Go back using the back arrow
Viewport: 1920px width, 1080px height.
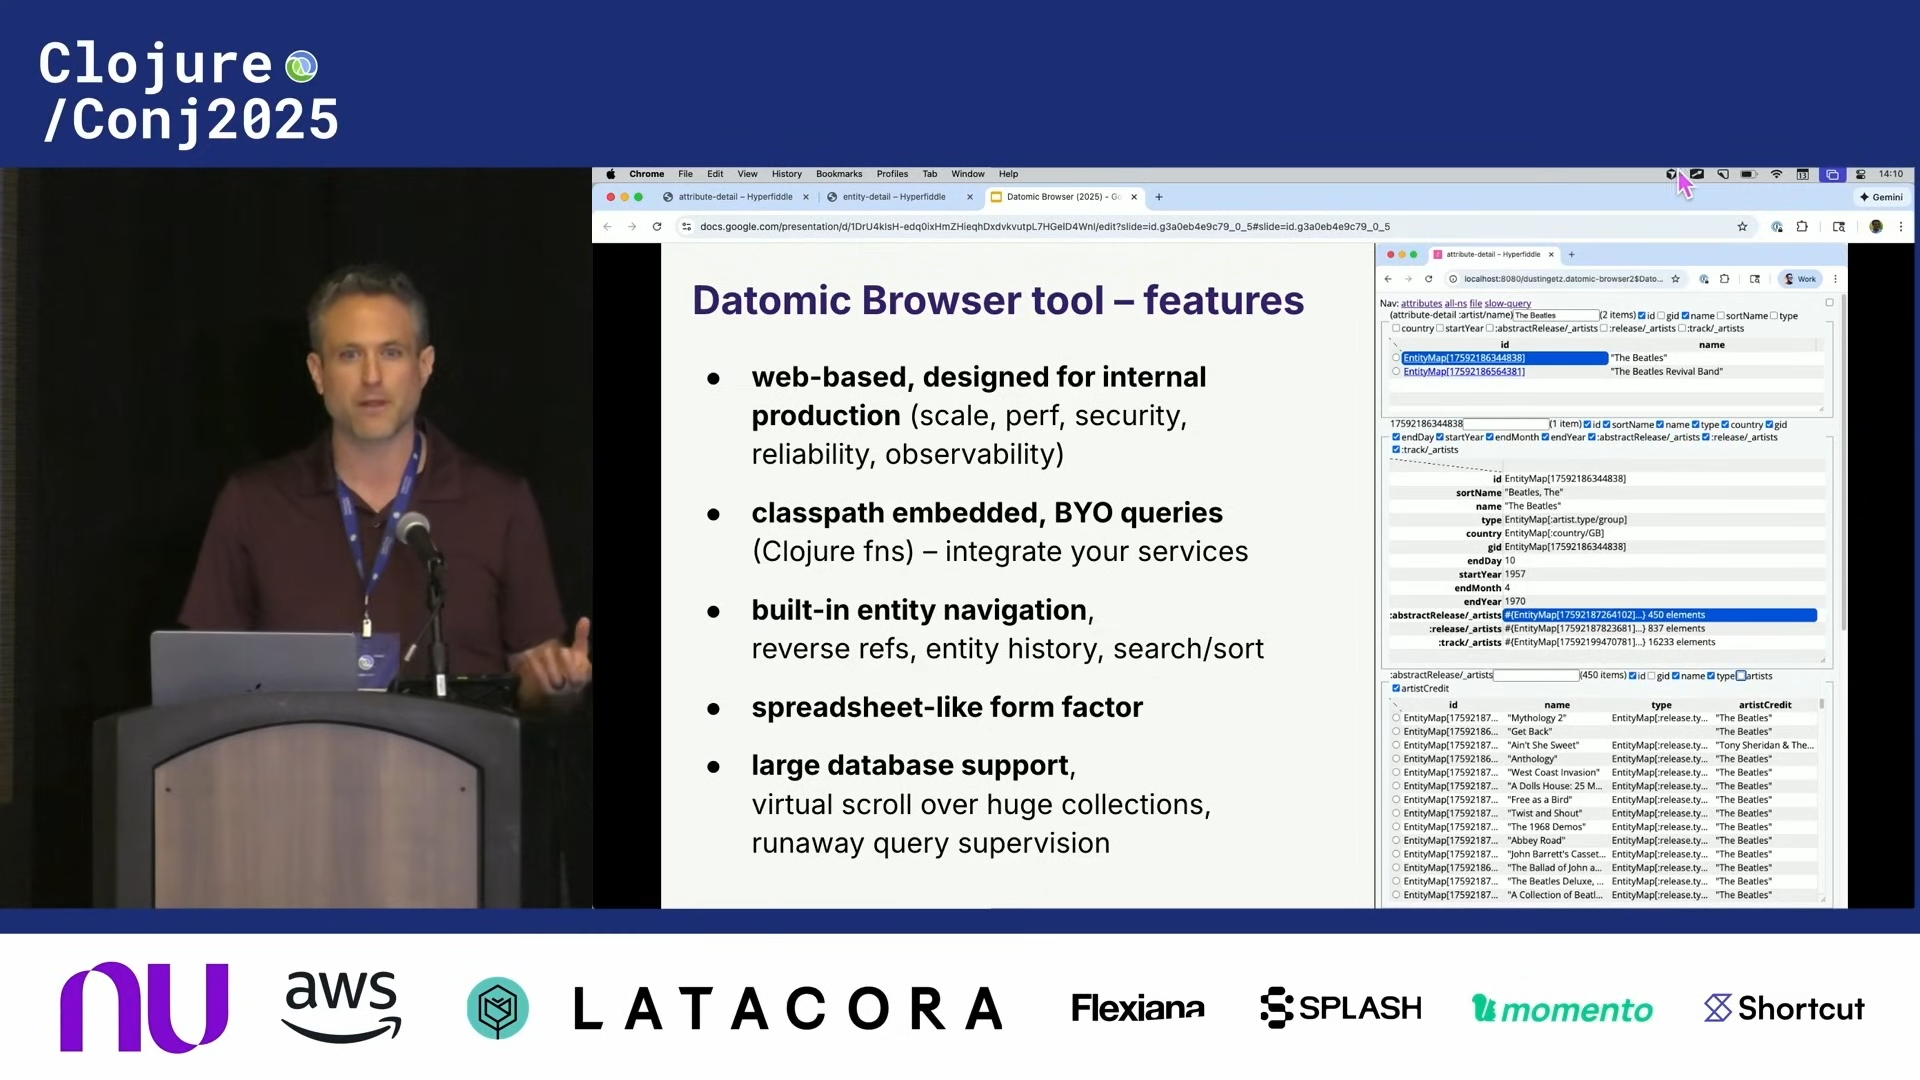click(608, 227)
